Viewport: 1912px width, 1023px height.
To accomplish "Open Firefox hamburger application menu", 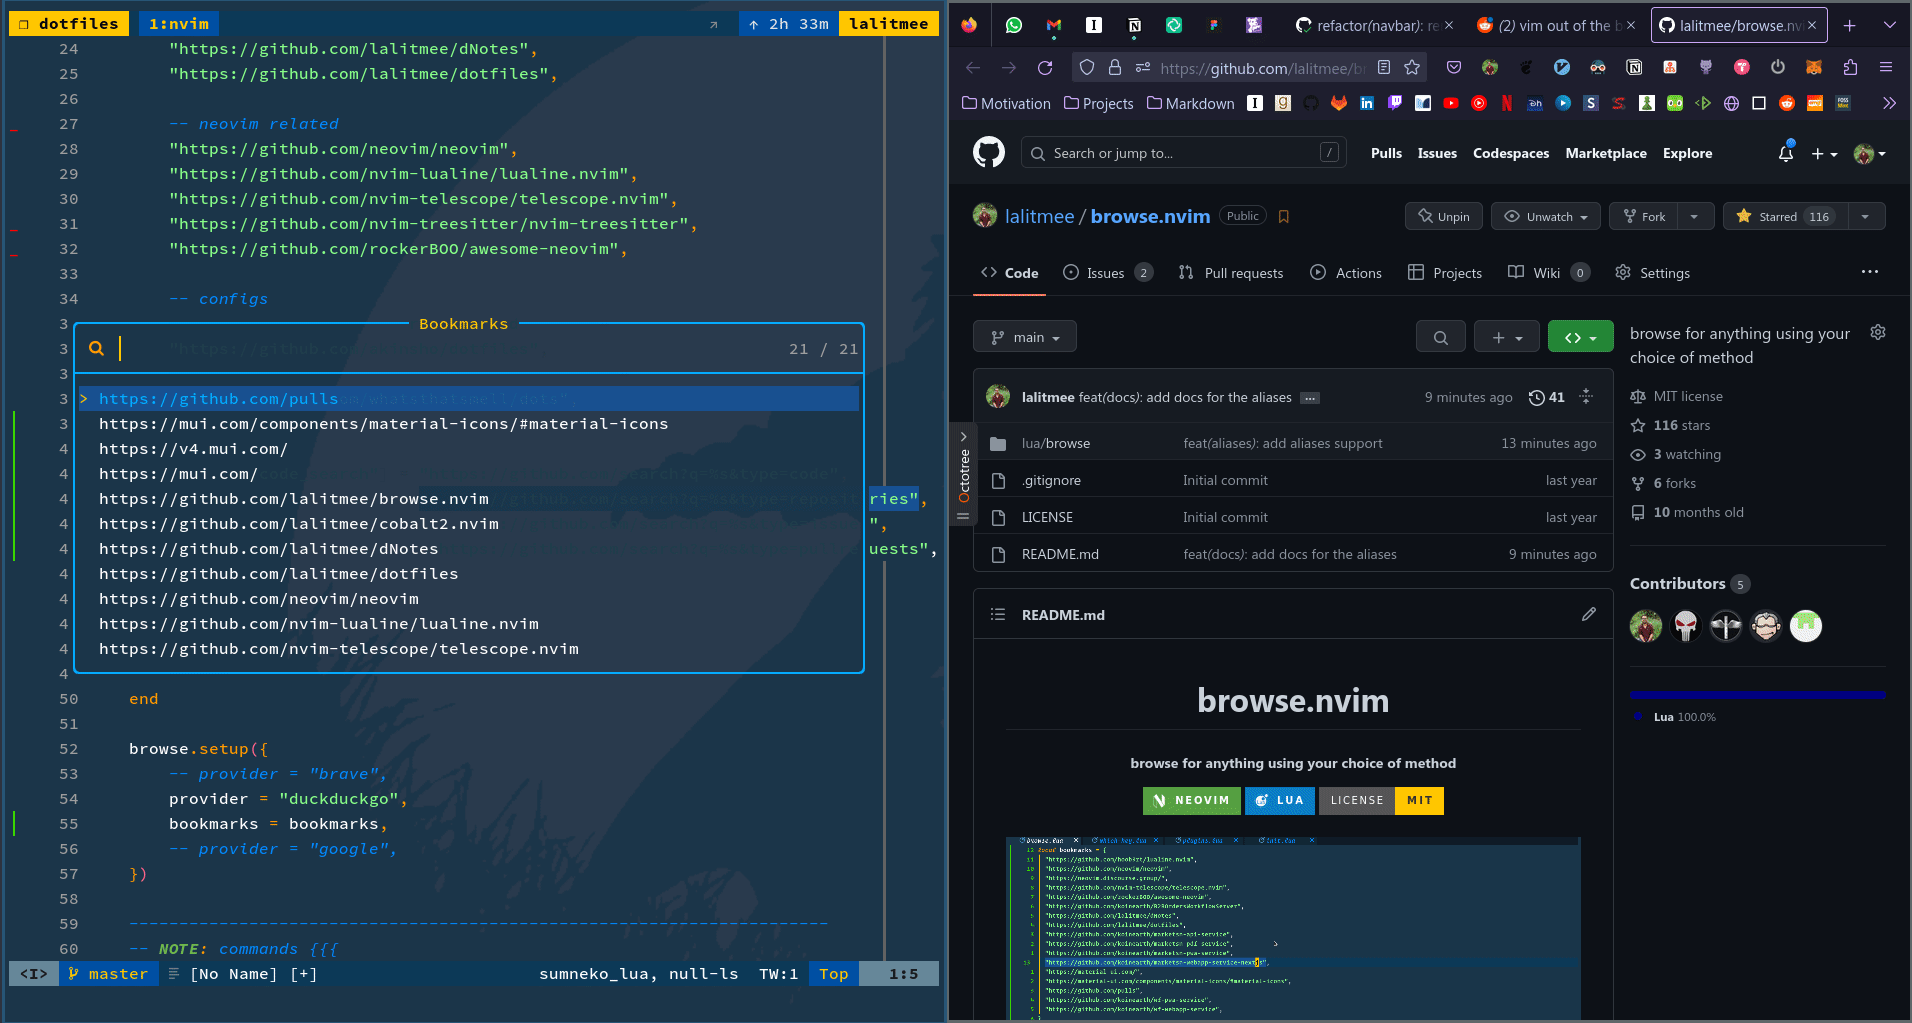I will 1886,67.
